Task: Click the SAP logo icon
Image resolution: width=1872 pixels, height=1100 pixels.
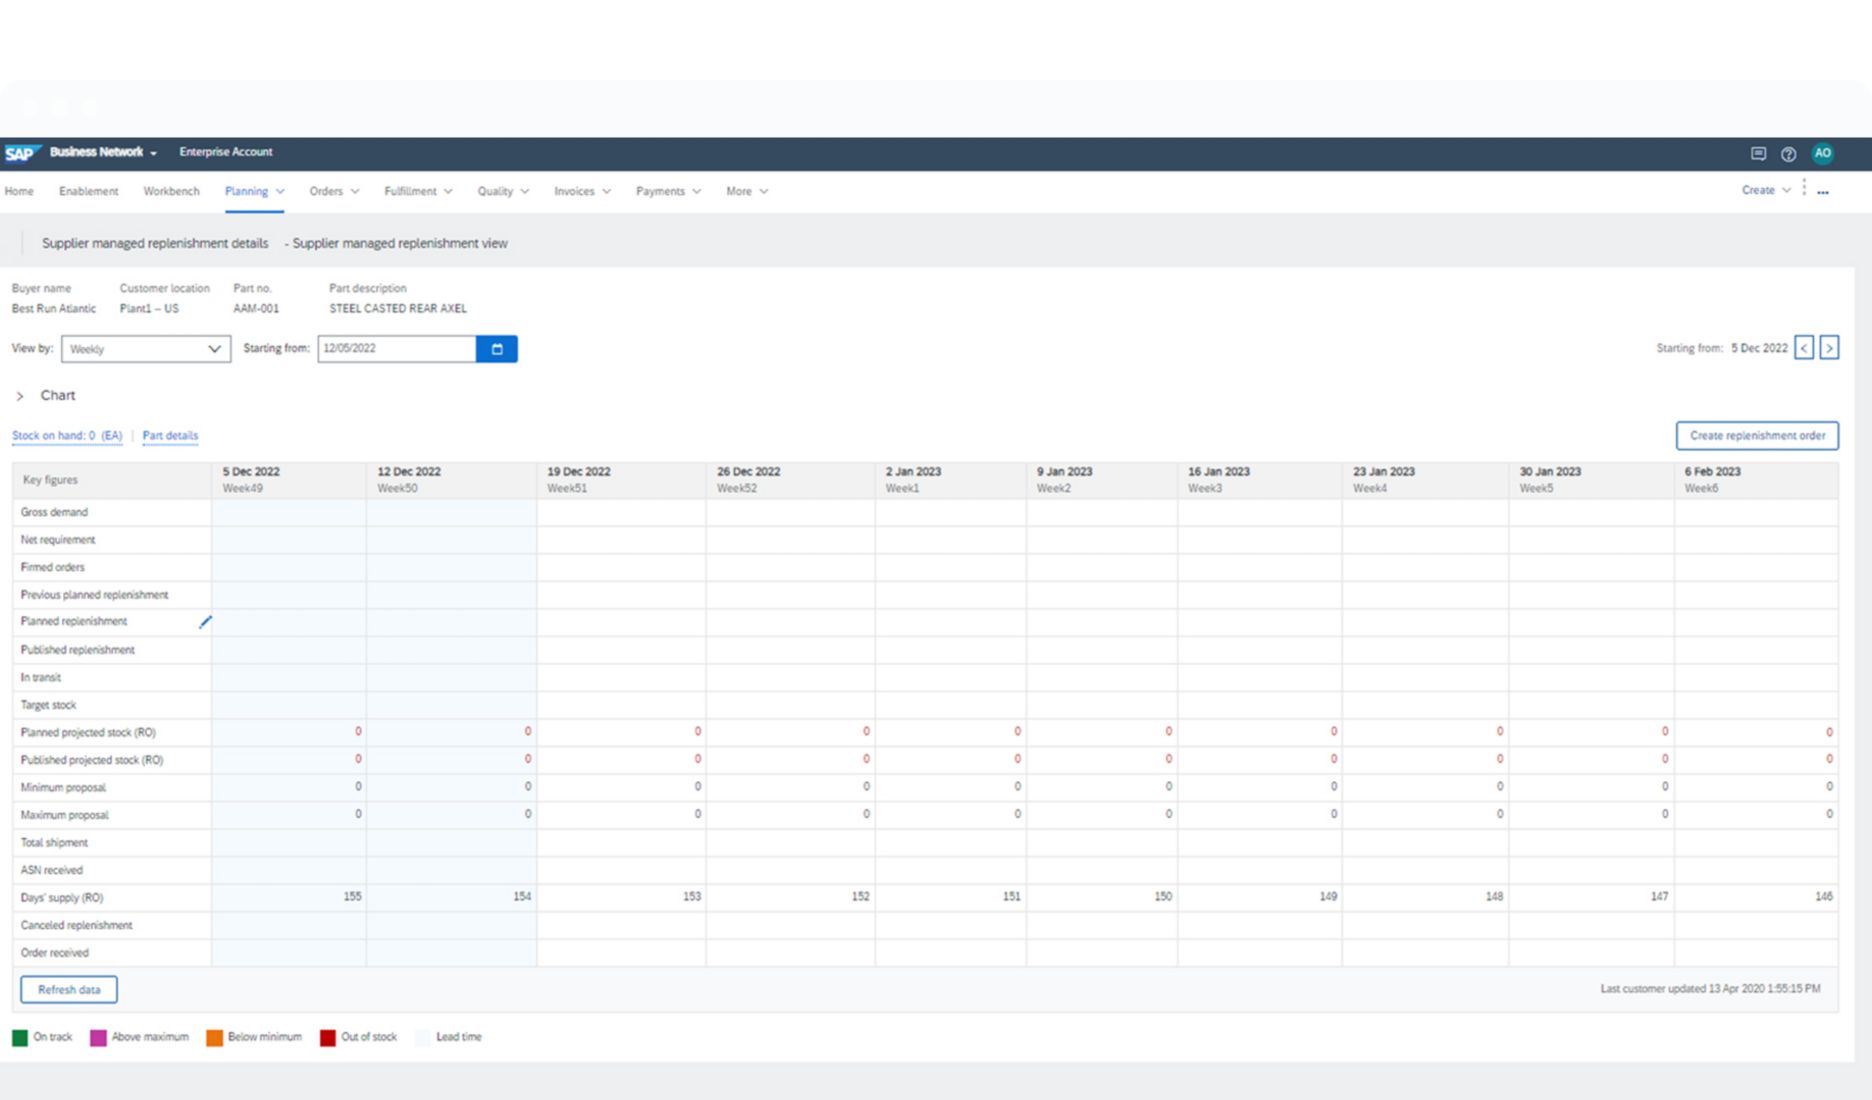Action: [x=19, y=153]
